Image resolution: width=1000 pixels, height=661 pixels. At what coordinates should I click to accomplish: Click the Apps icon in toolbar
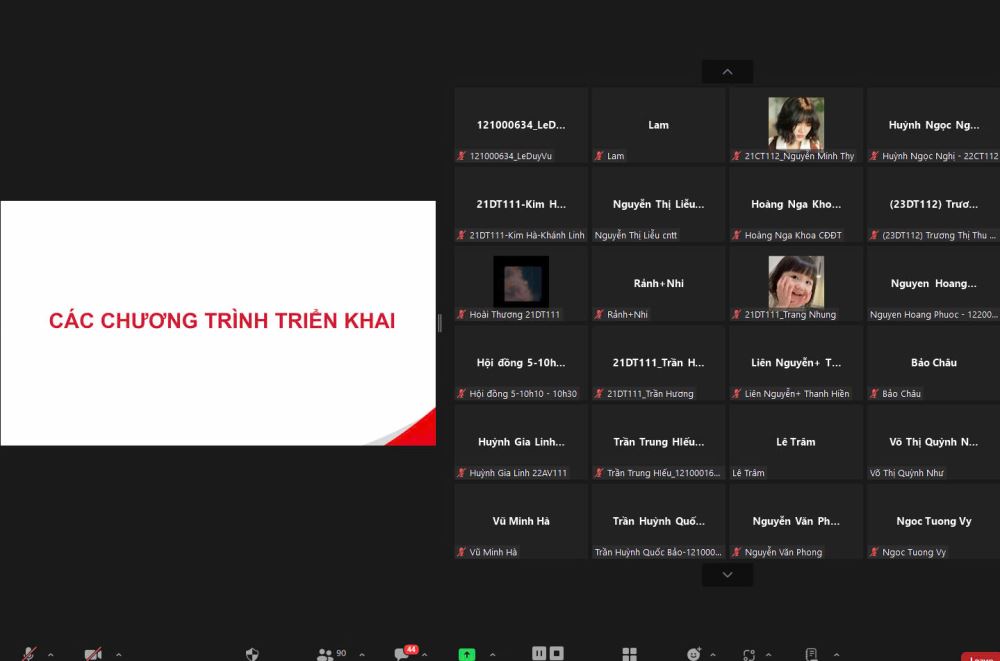pos(749,654)
